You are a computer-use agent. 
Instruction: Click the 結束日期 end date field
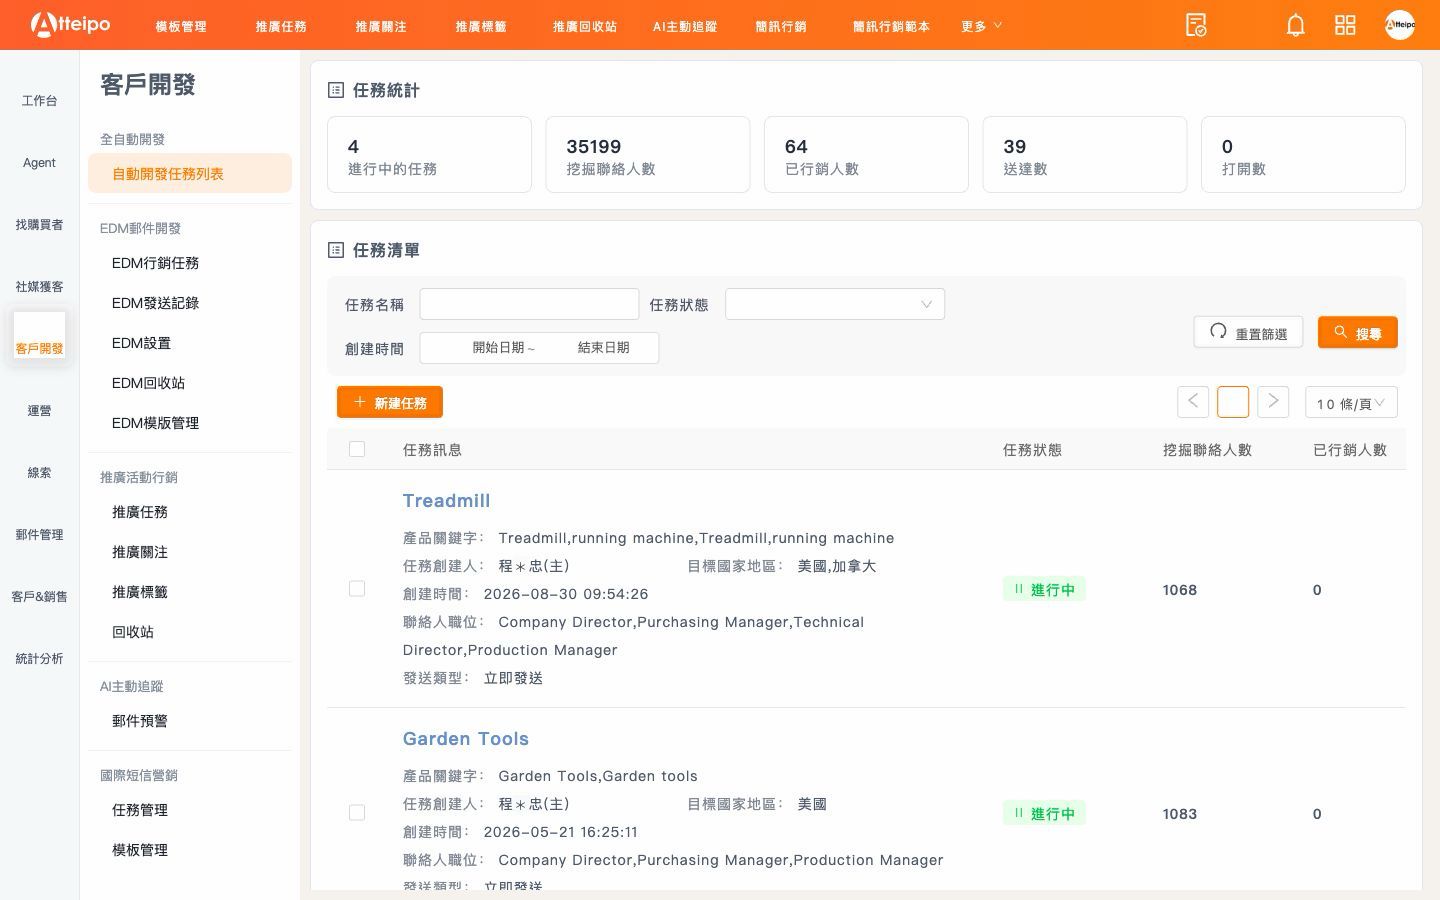(603, 348)
